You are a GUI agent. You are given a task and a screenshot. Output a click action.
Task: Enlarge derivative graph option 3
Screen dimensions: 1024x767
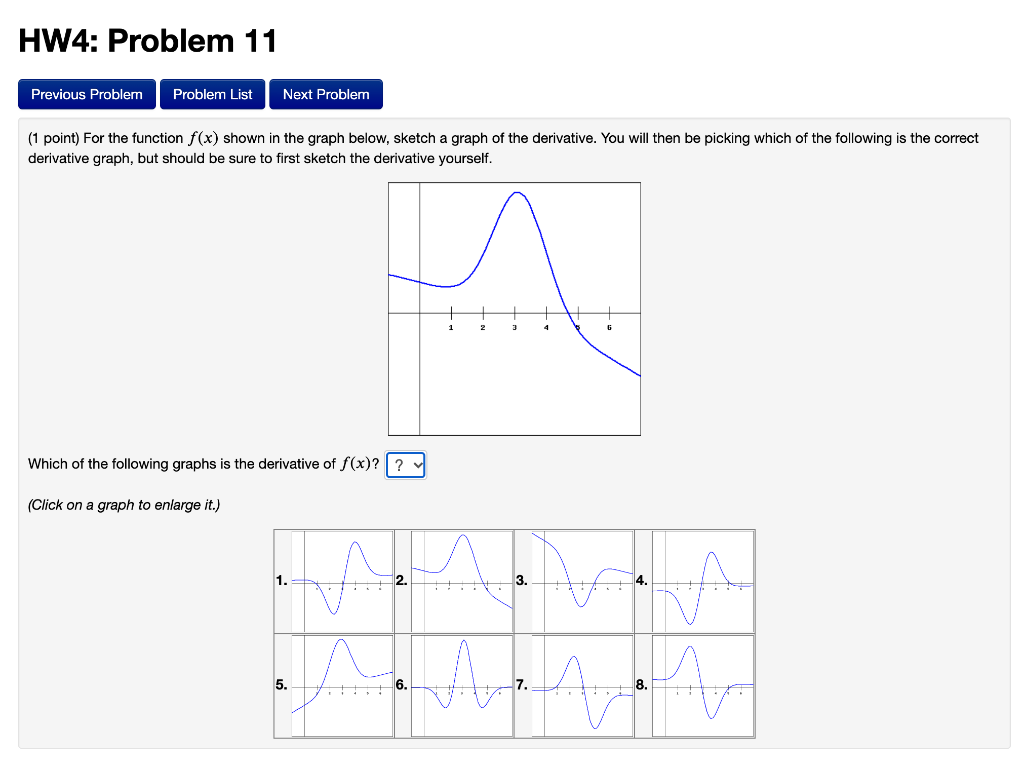pyautogui.click(x=583, y=580)
